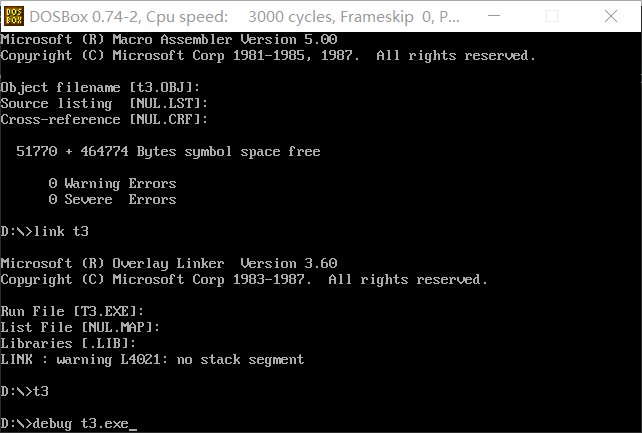Click the DOSBox icon in title bar

coord(13,16)
